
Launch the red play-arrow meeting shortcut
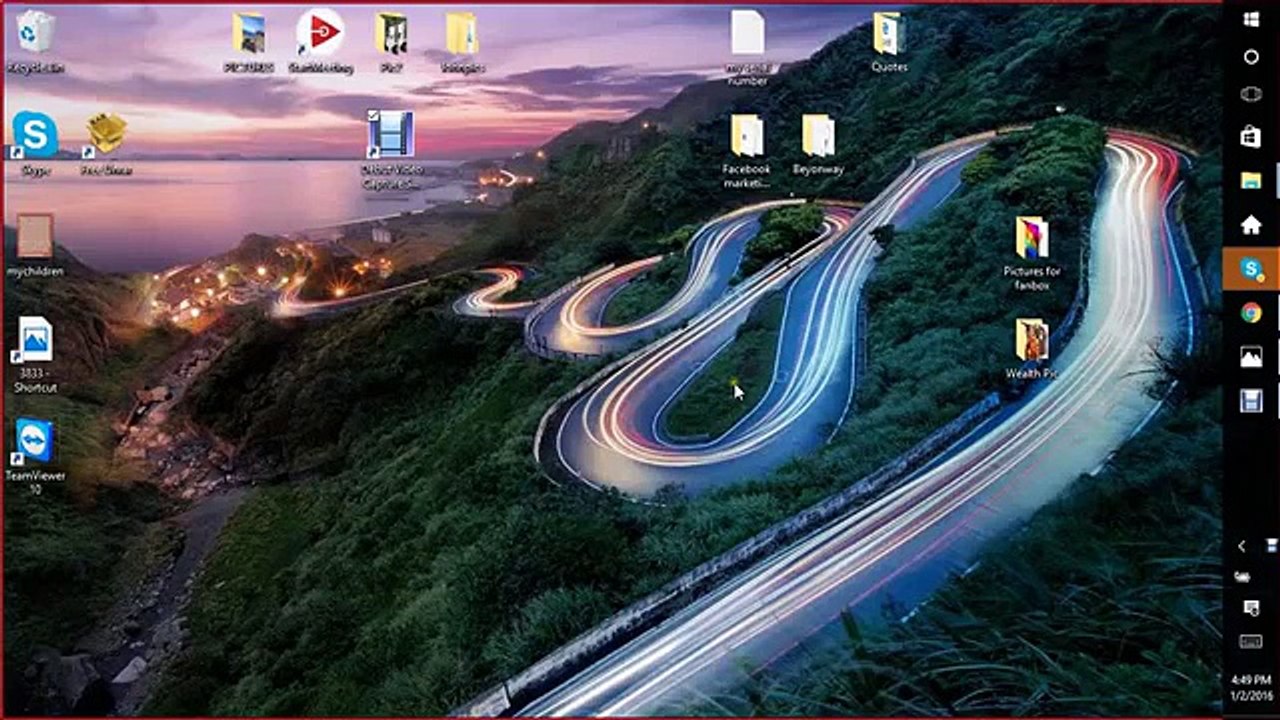(320, 42)
